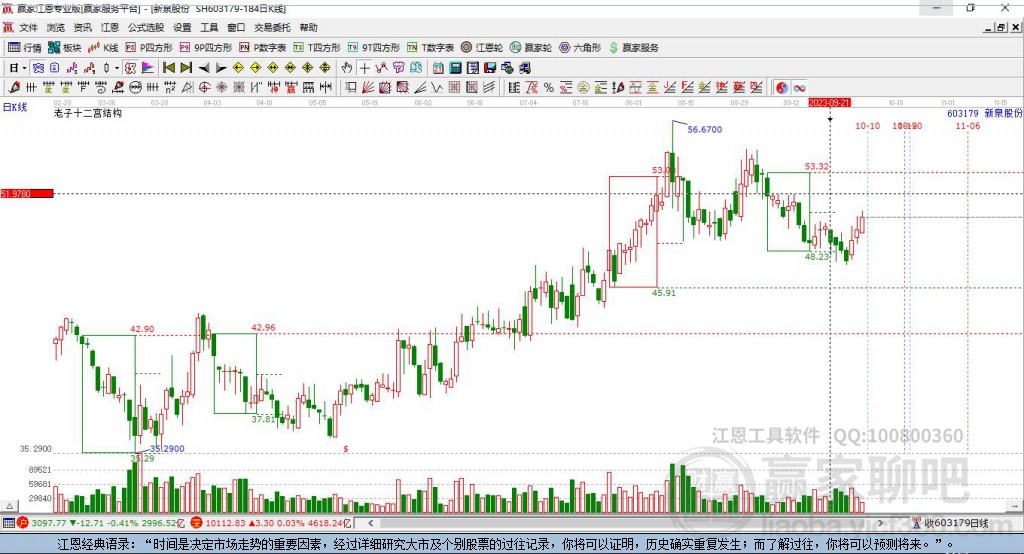This screenshot has height=554, width=1024.
Task: Click stock code 603179
Action: (963, 114)
